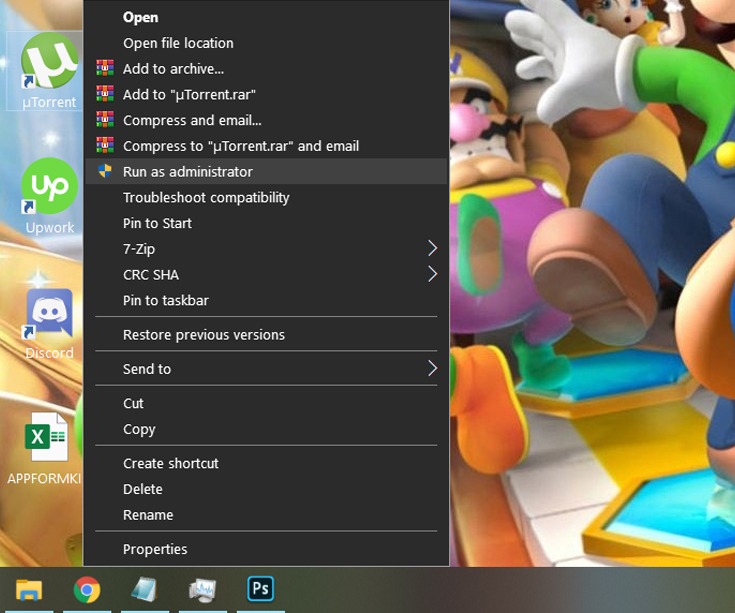Select Pin to taskbar
The height and width of the screenshot is (613, 735).
pos(266,300)
